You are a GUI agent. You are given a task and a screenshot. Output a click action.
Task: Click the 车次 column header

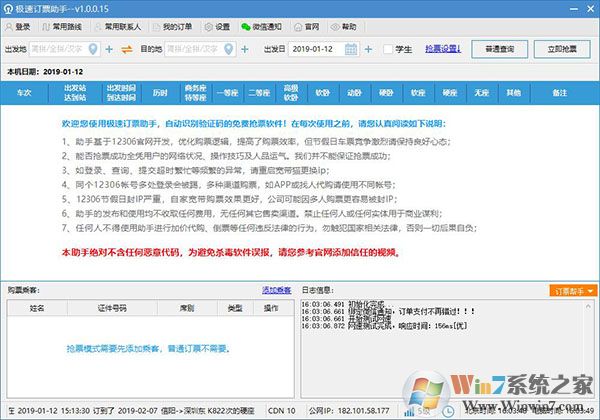(24, 93)
